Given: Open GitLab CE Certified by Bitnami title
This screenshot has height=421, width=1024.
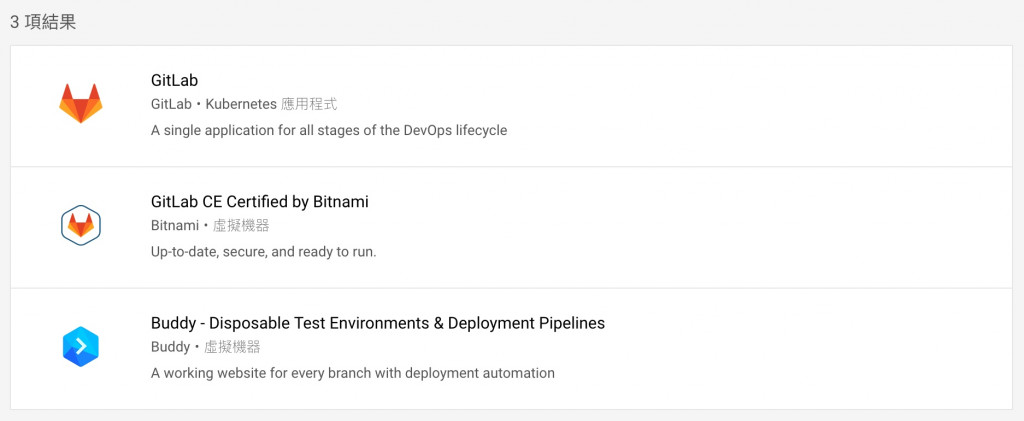Looking at the screenshot, I should point(259,201).
